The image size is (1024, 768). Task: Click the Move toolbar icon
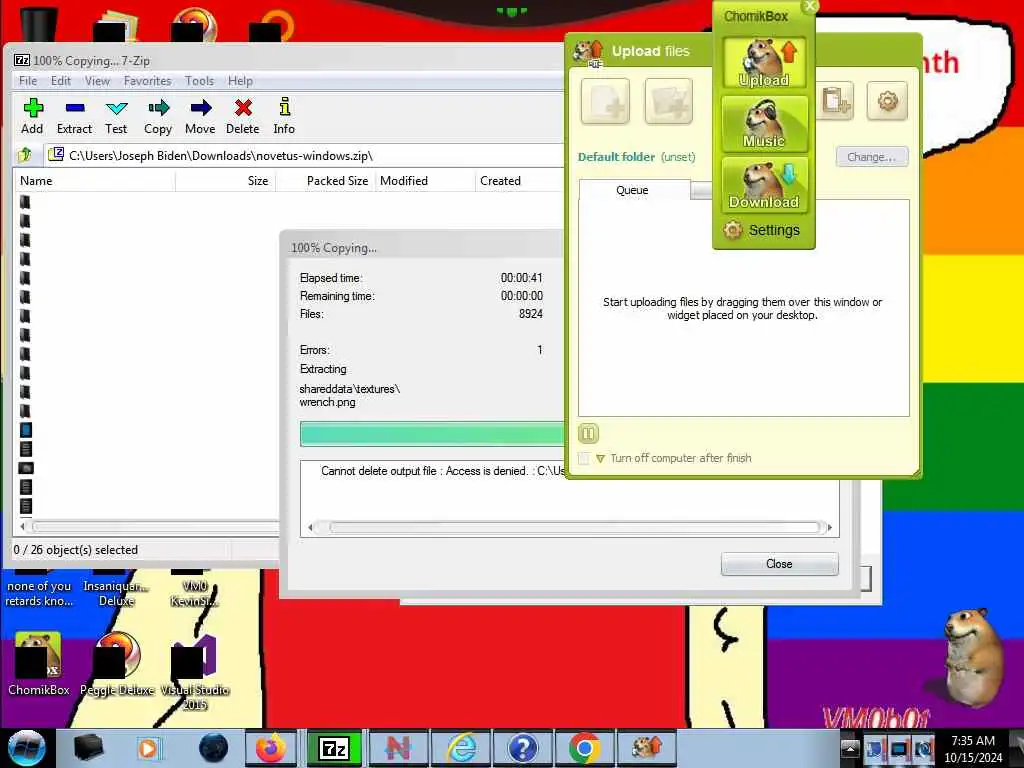tap(200, 116)
